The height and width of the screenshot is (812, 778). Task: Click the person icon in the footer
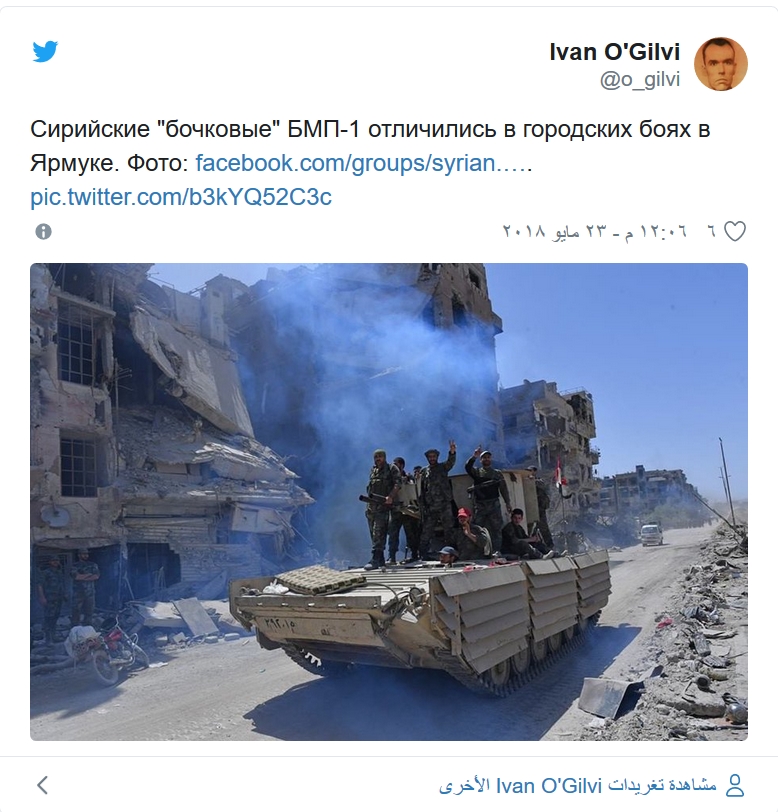click(x=734, y=786)
